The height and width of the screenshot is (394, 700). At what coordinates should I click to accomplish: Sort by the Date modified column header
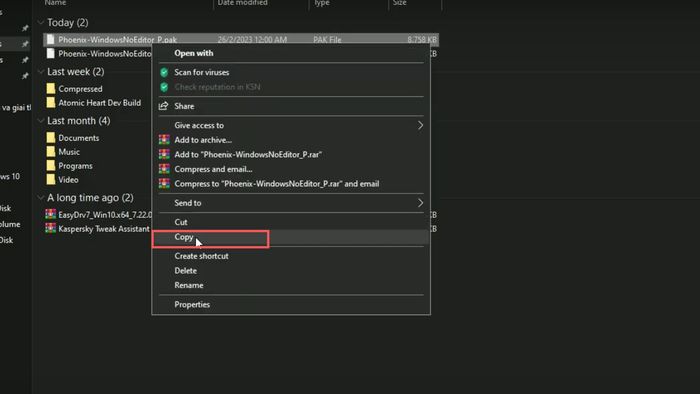pos(242,3)
